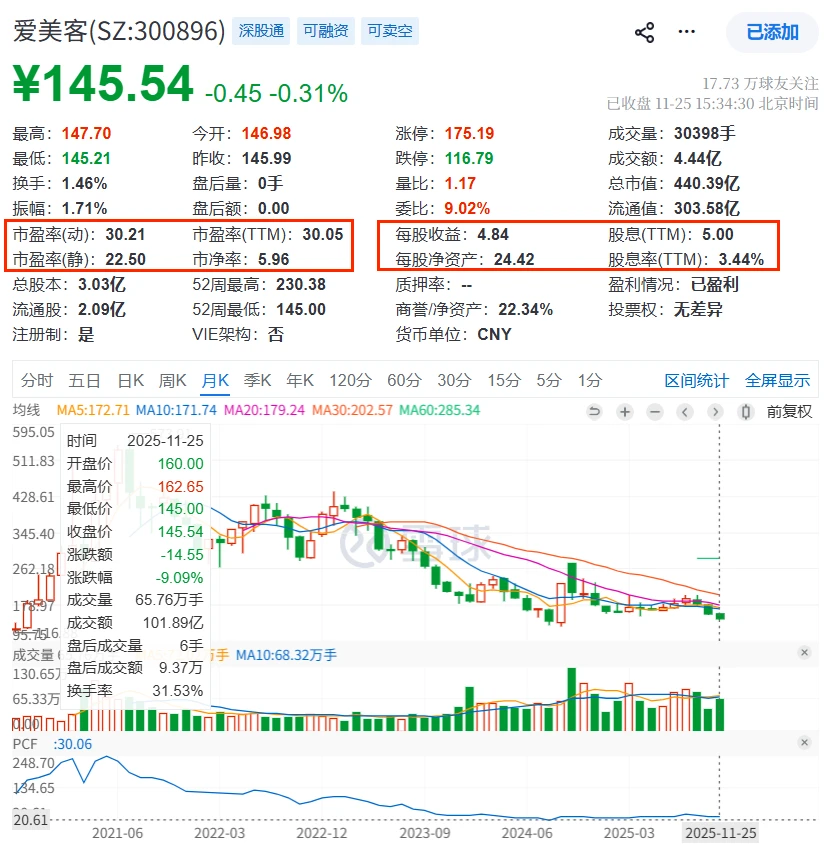Click the chart reset undo icon

click(593, 411)
